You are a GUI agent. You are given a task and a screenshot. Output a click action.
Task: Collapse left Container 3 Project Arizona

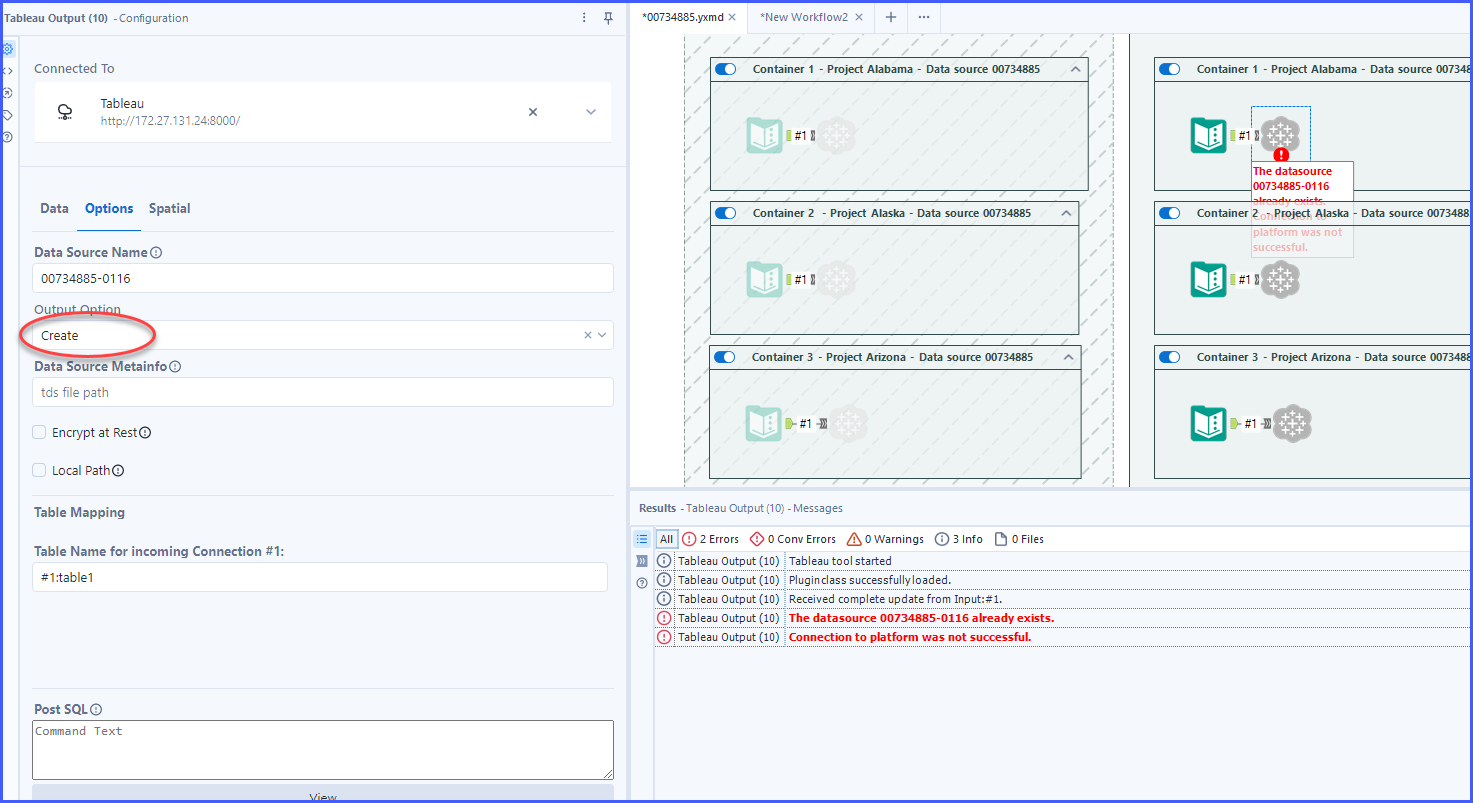[x=1068, y=357]
